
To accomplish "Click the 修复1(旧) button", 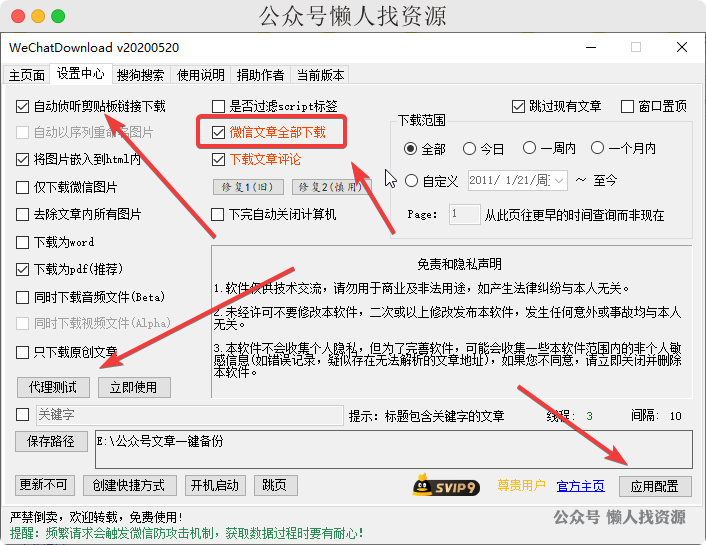I will click(248, 187).
